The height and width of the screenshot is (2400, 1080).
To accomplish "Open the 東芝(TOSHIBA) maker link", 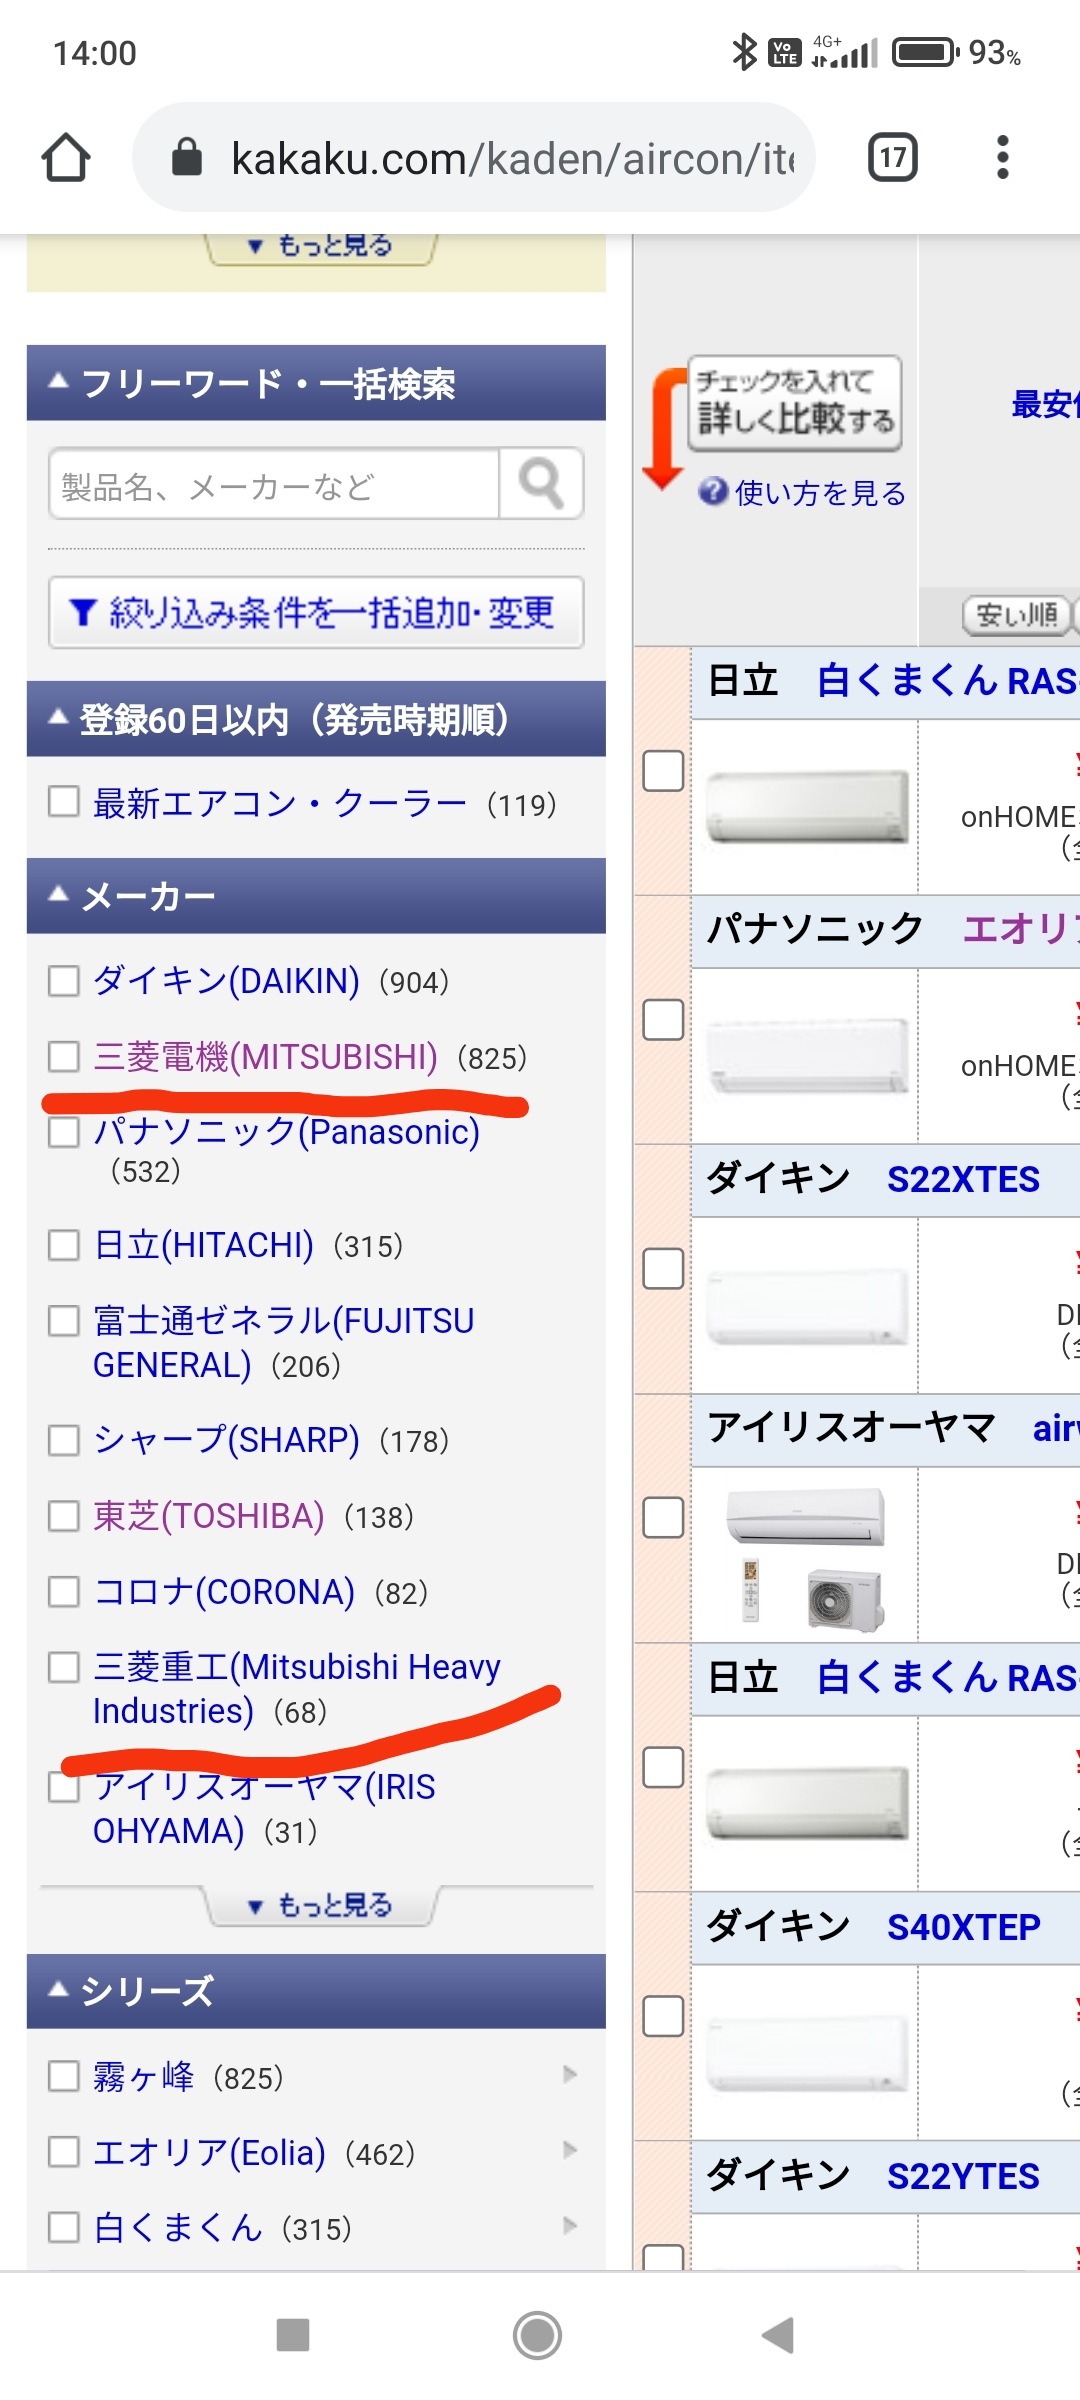I will coord(208,1516).
